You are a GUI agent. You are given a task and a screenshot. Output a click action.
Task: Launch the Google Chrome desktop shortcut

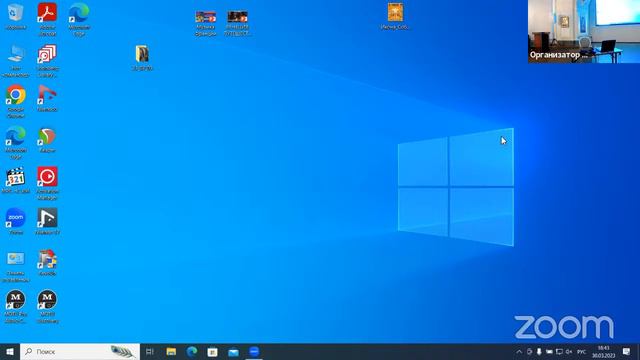coord(16,95)
